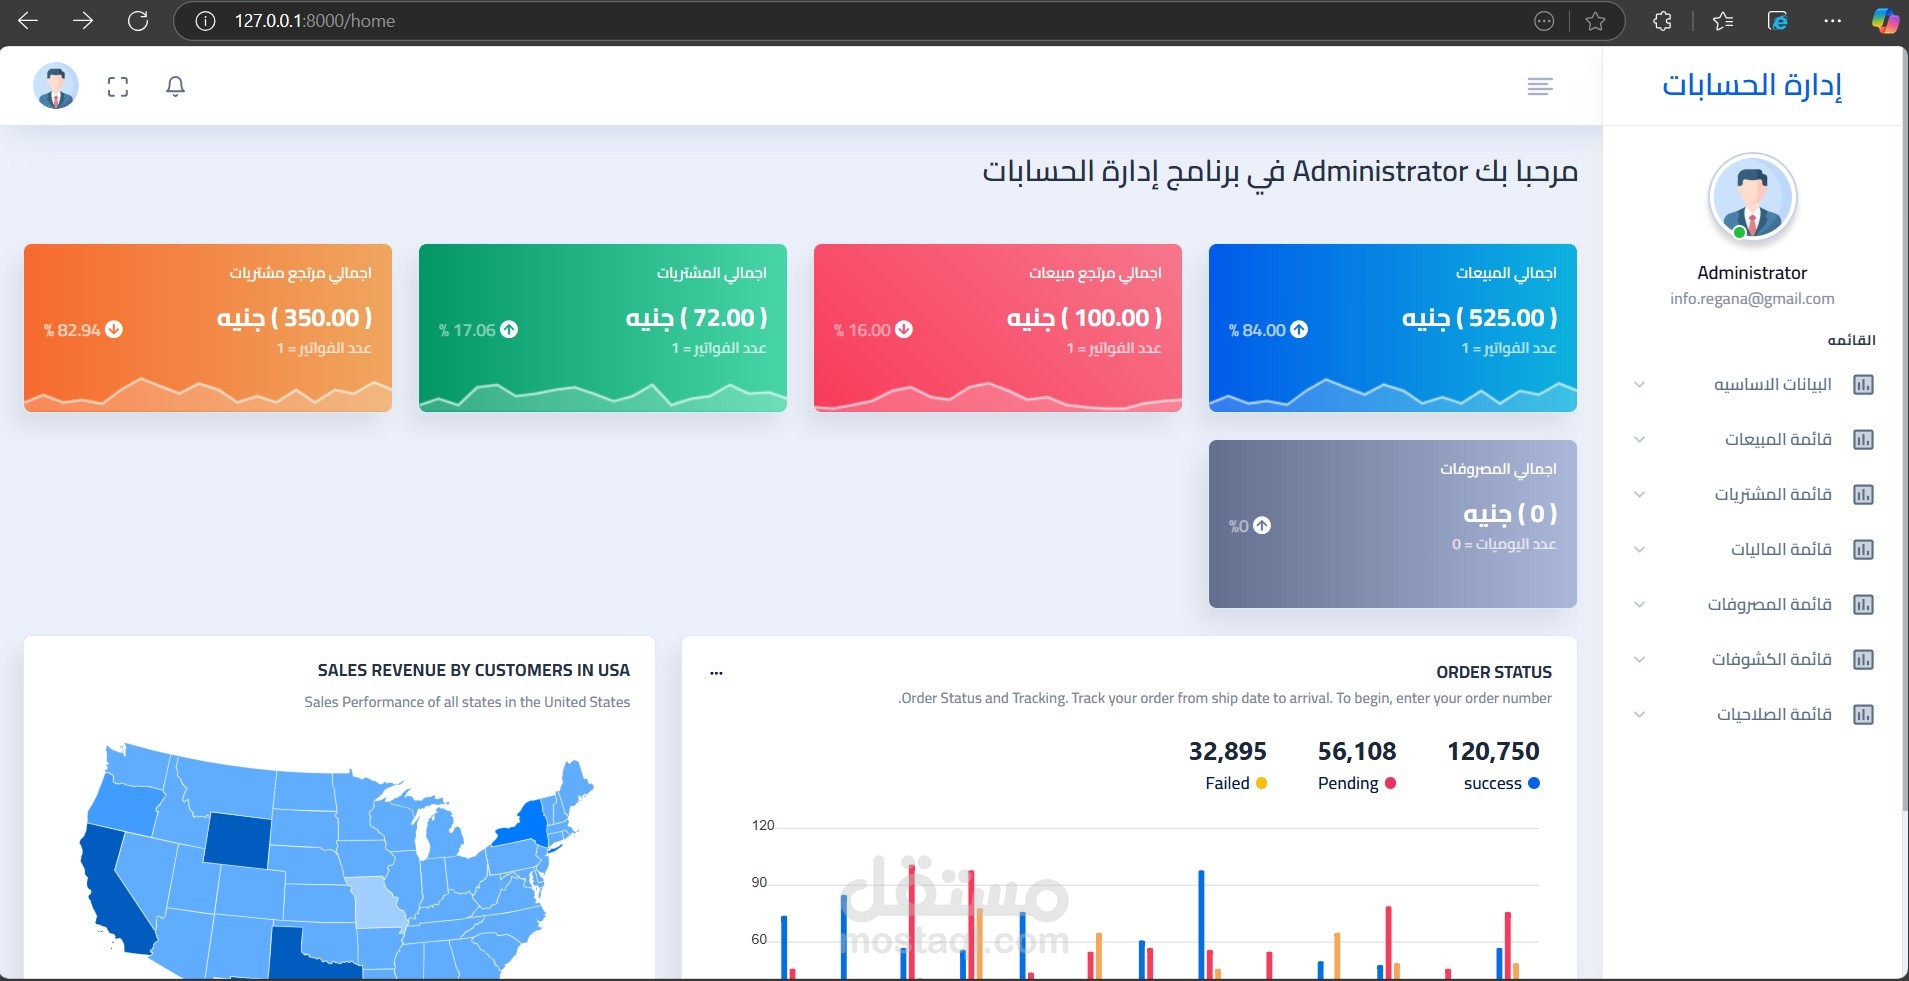Screen dimensions: 1909x981
Task: Click the site info icon in address bar
Action: coord(205,21)
